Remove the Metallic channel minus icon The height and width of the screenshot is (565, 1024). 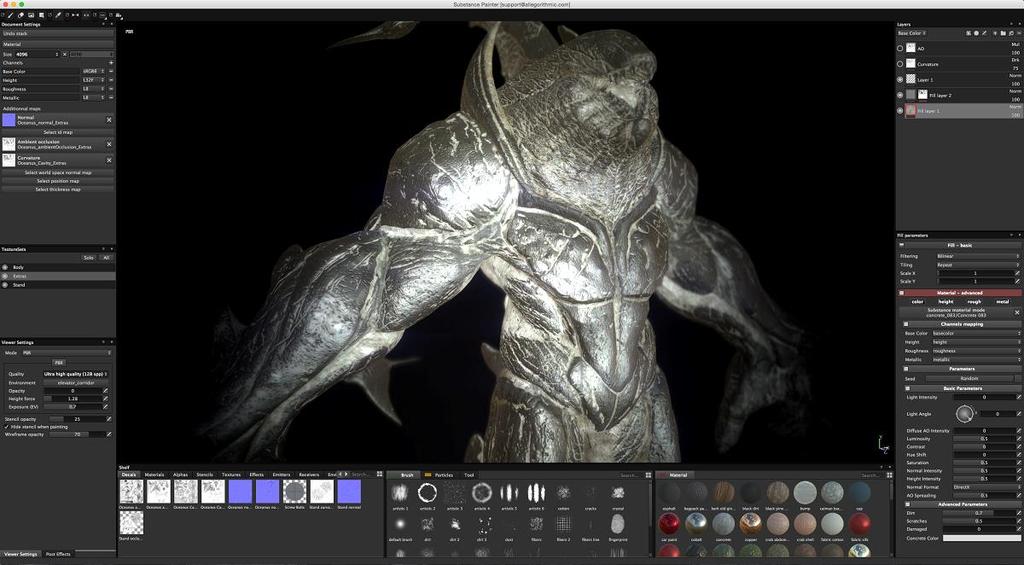(110, 97)
